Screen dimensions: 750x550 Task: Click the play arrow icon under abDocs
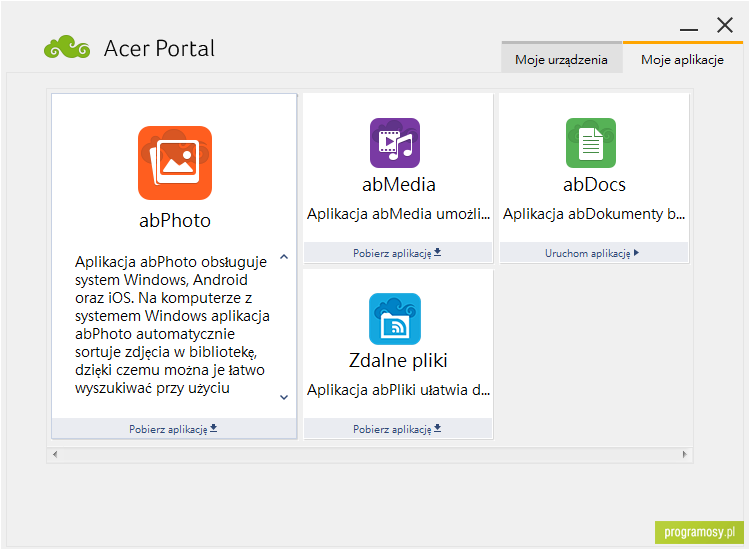[636, 253]
